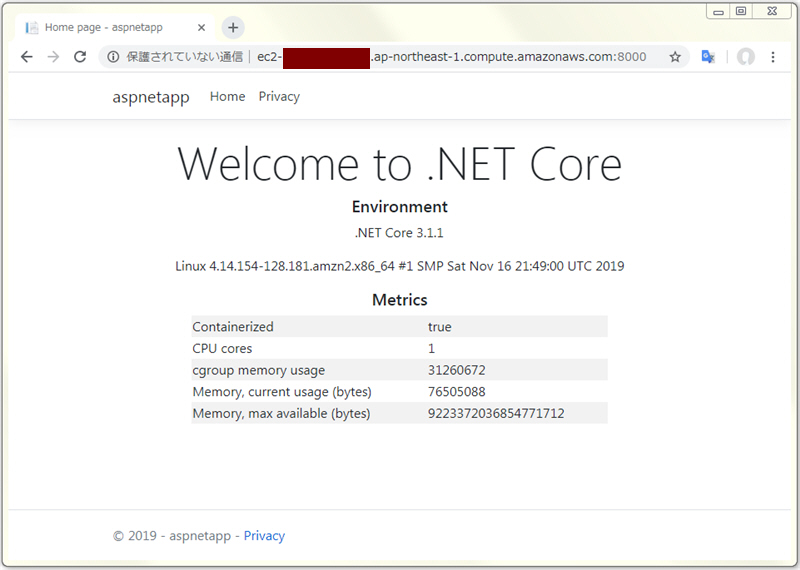Click the 保護されていない通信 security label

pyautogui.click(x=184, y=57)
